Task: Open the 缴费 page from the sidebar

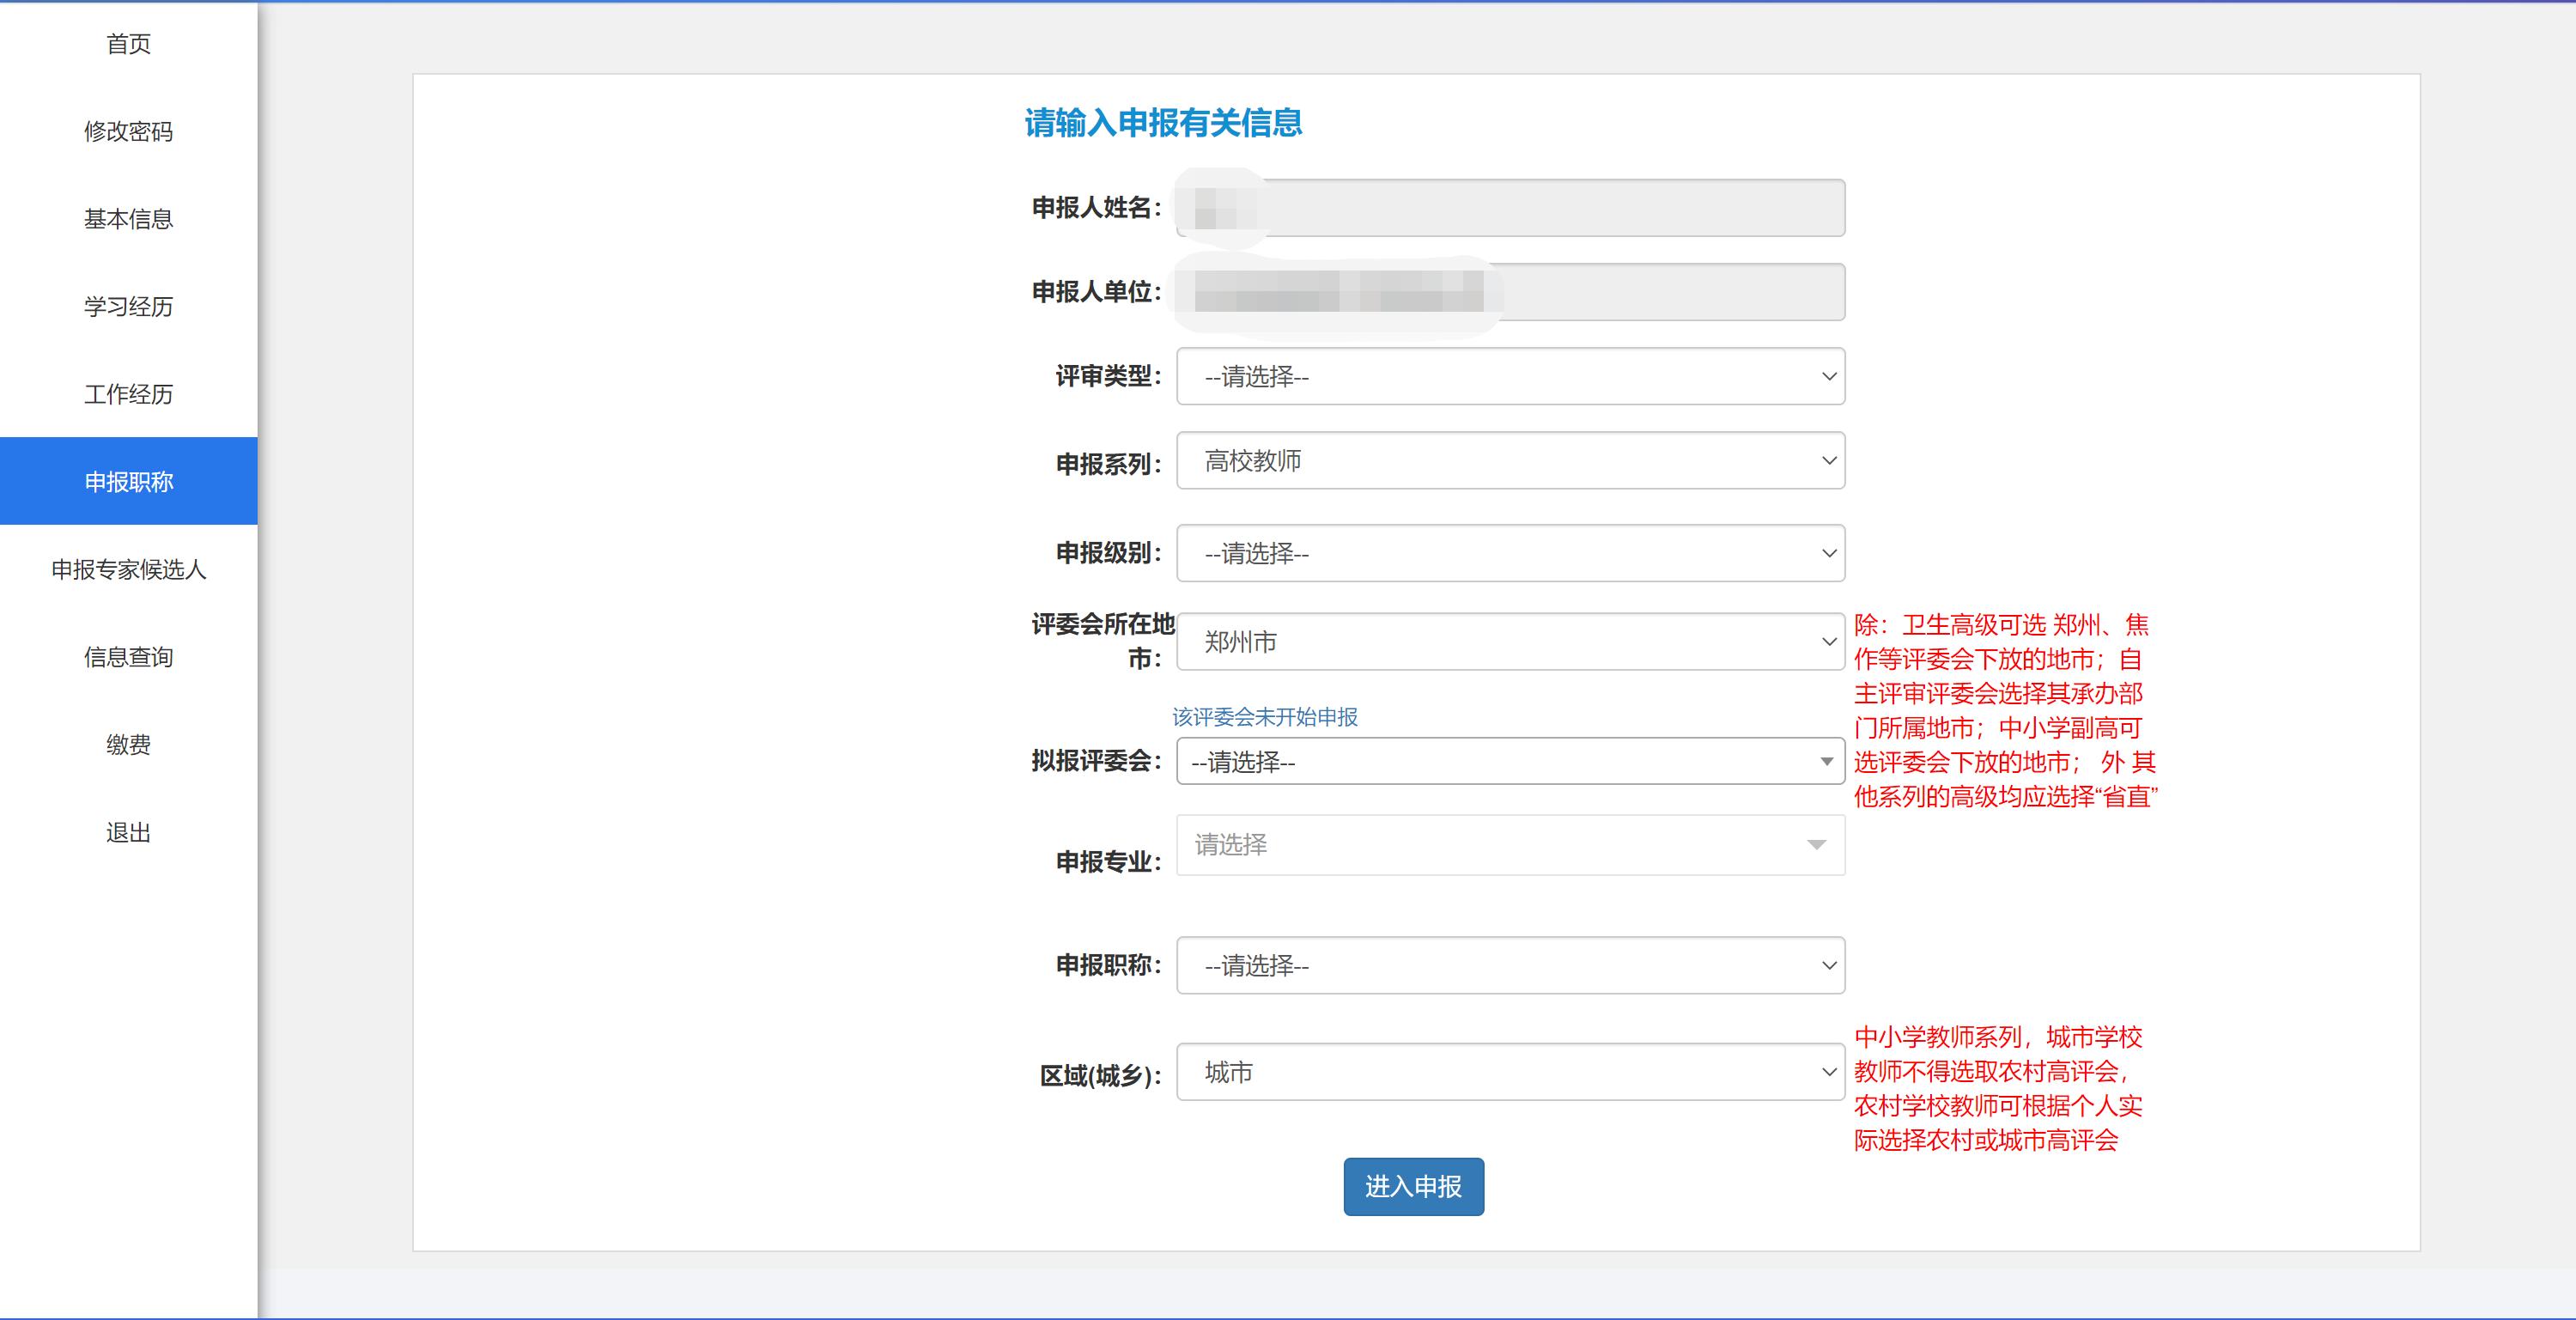Action: [x=128, y=744]
